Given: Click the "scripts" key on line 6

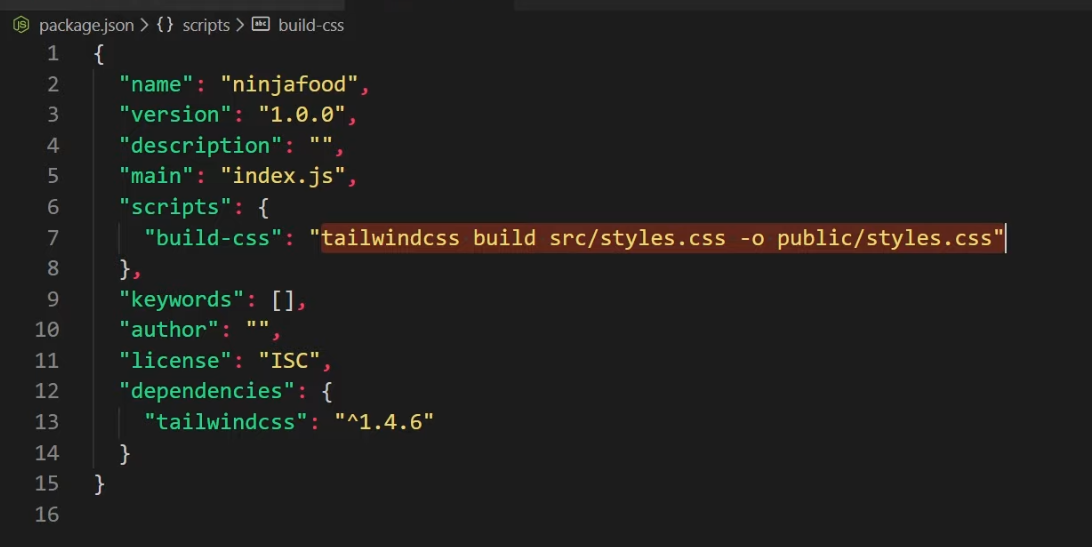Looking at the screenshot, I should click(176, 207).
